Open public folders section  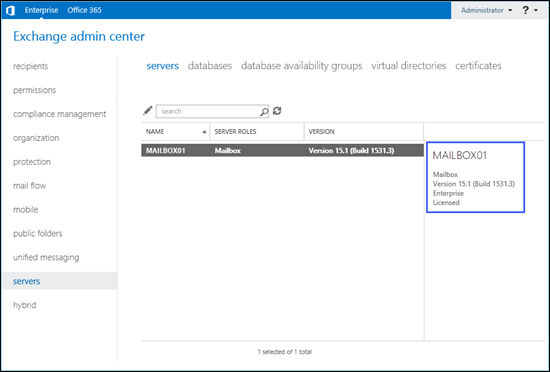click(x=38, y=234)
